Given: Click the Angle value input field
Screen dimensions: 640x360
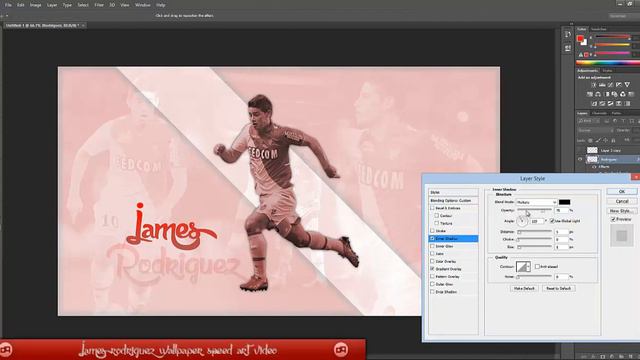Looking at the screenshot, I should pyautogui.click(x=537, y=221).
